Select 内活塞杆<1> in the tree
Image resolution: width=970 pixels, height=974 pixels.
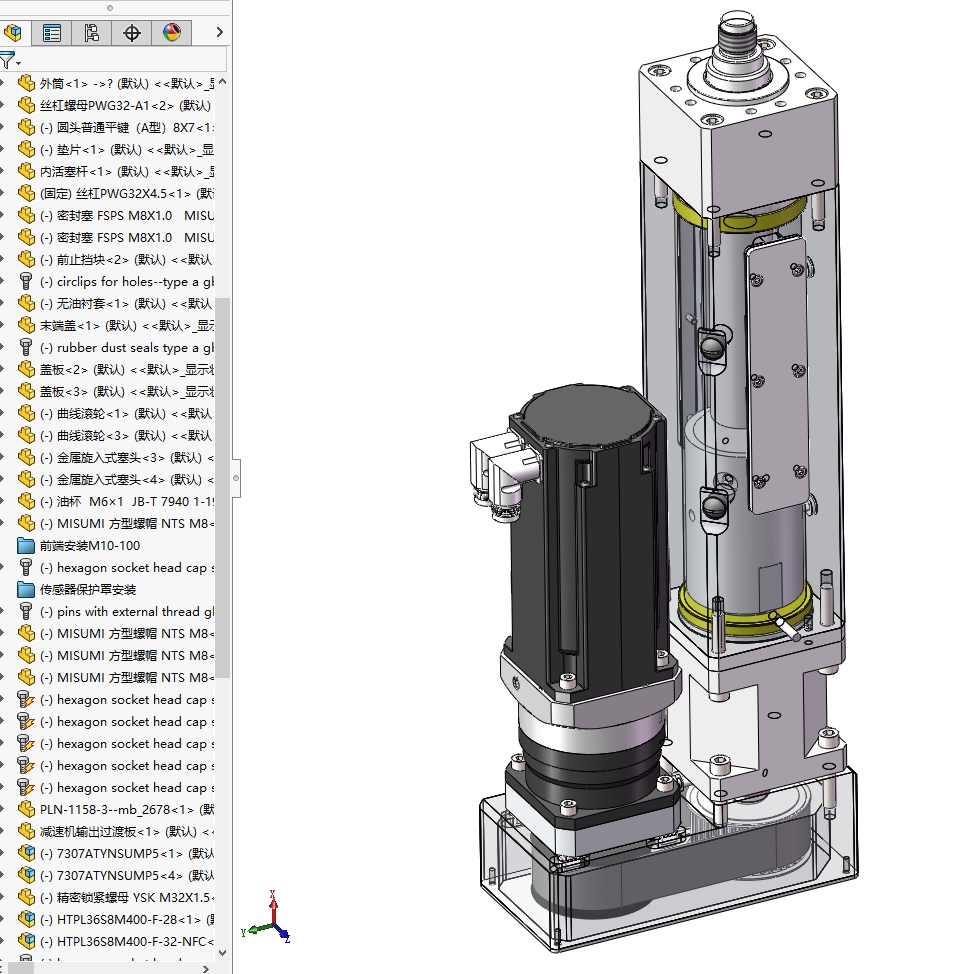(x=127, y=171)
